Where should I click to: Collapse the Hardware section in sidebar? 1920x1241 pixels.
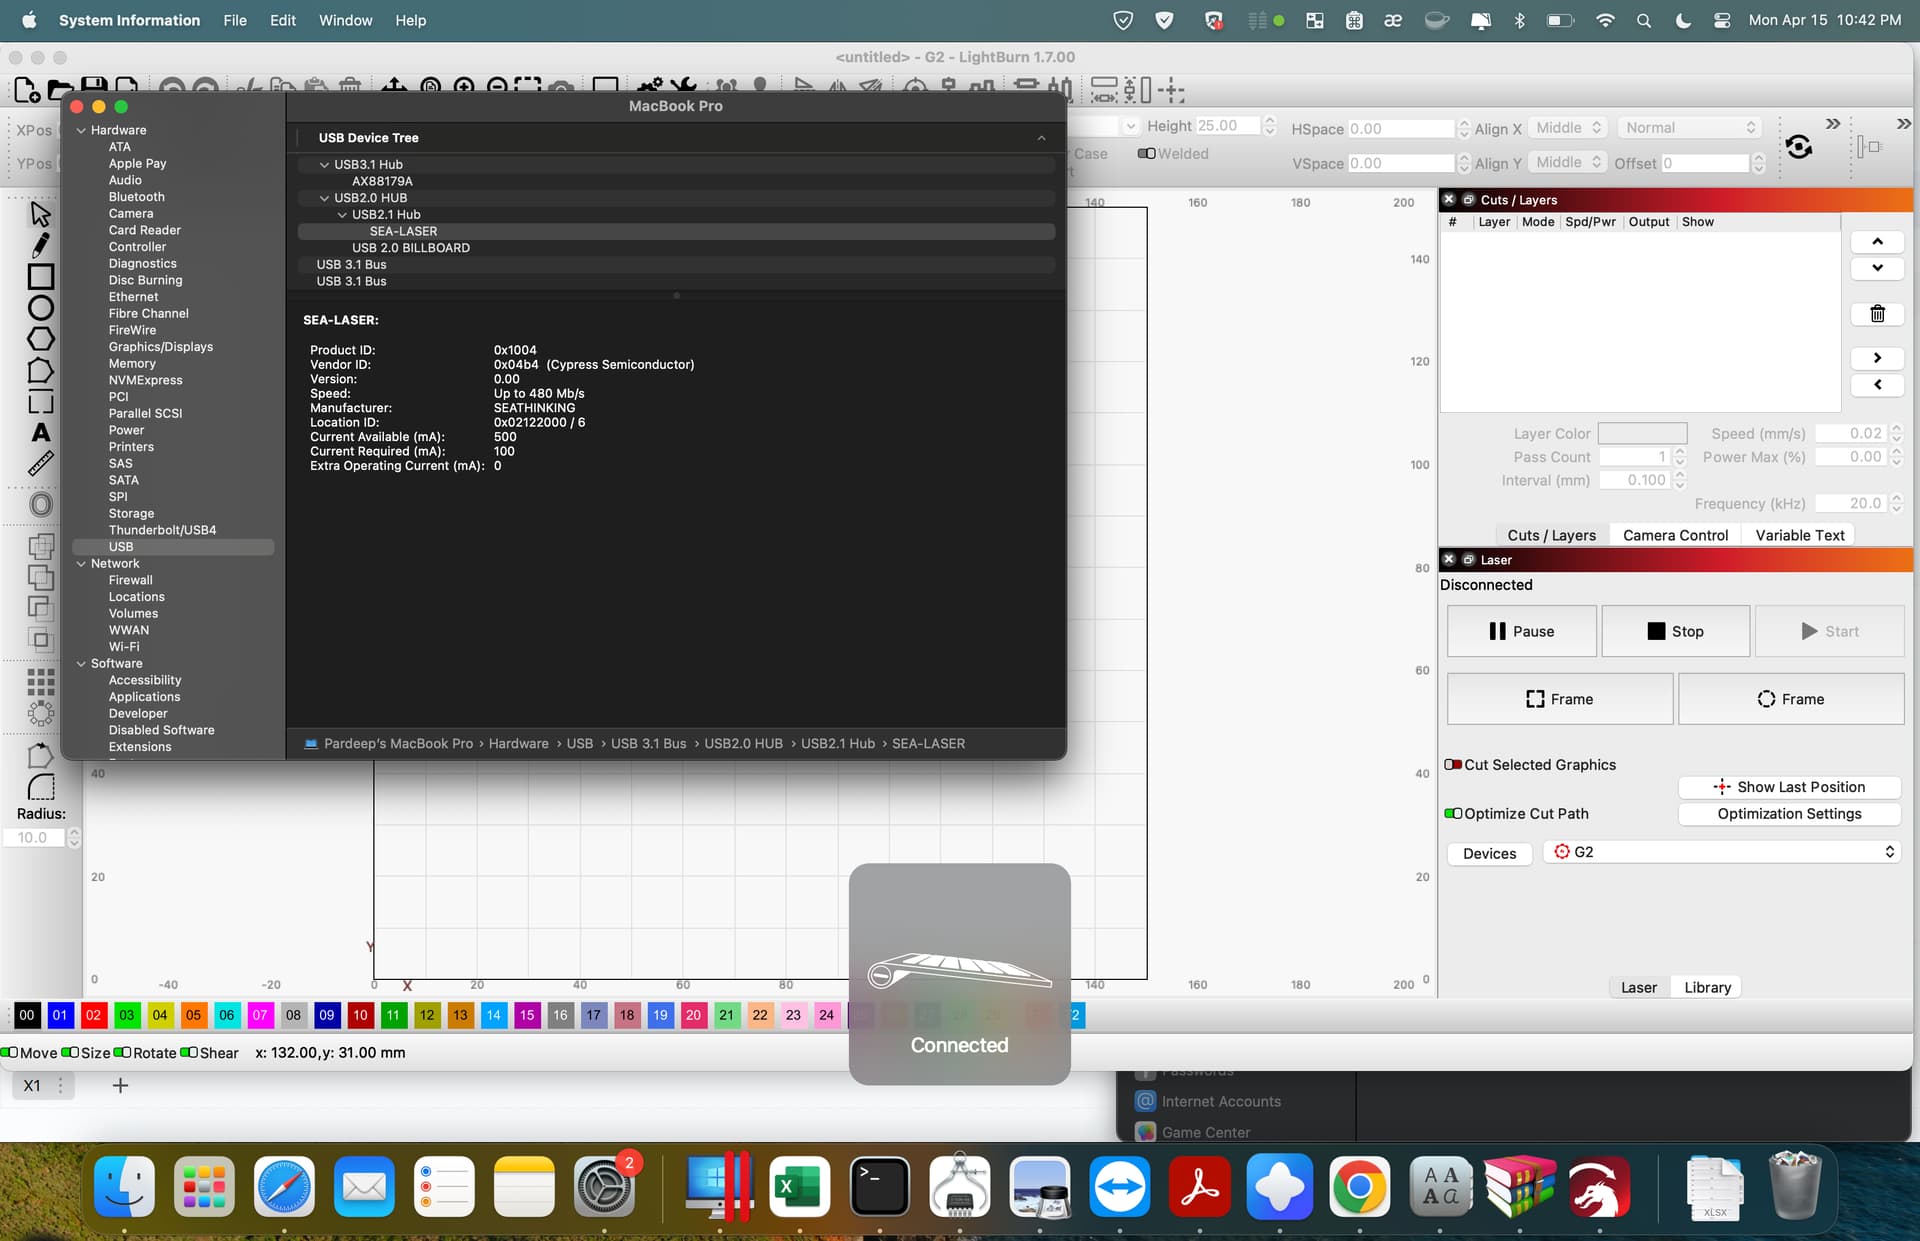(81, 130)
